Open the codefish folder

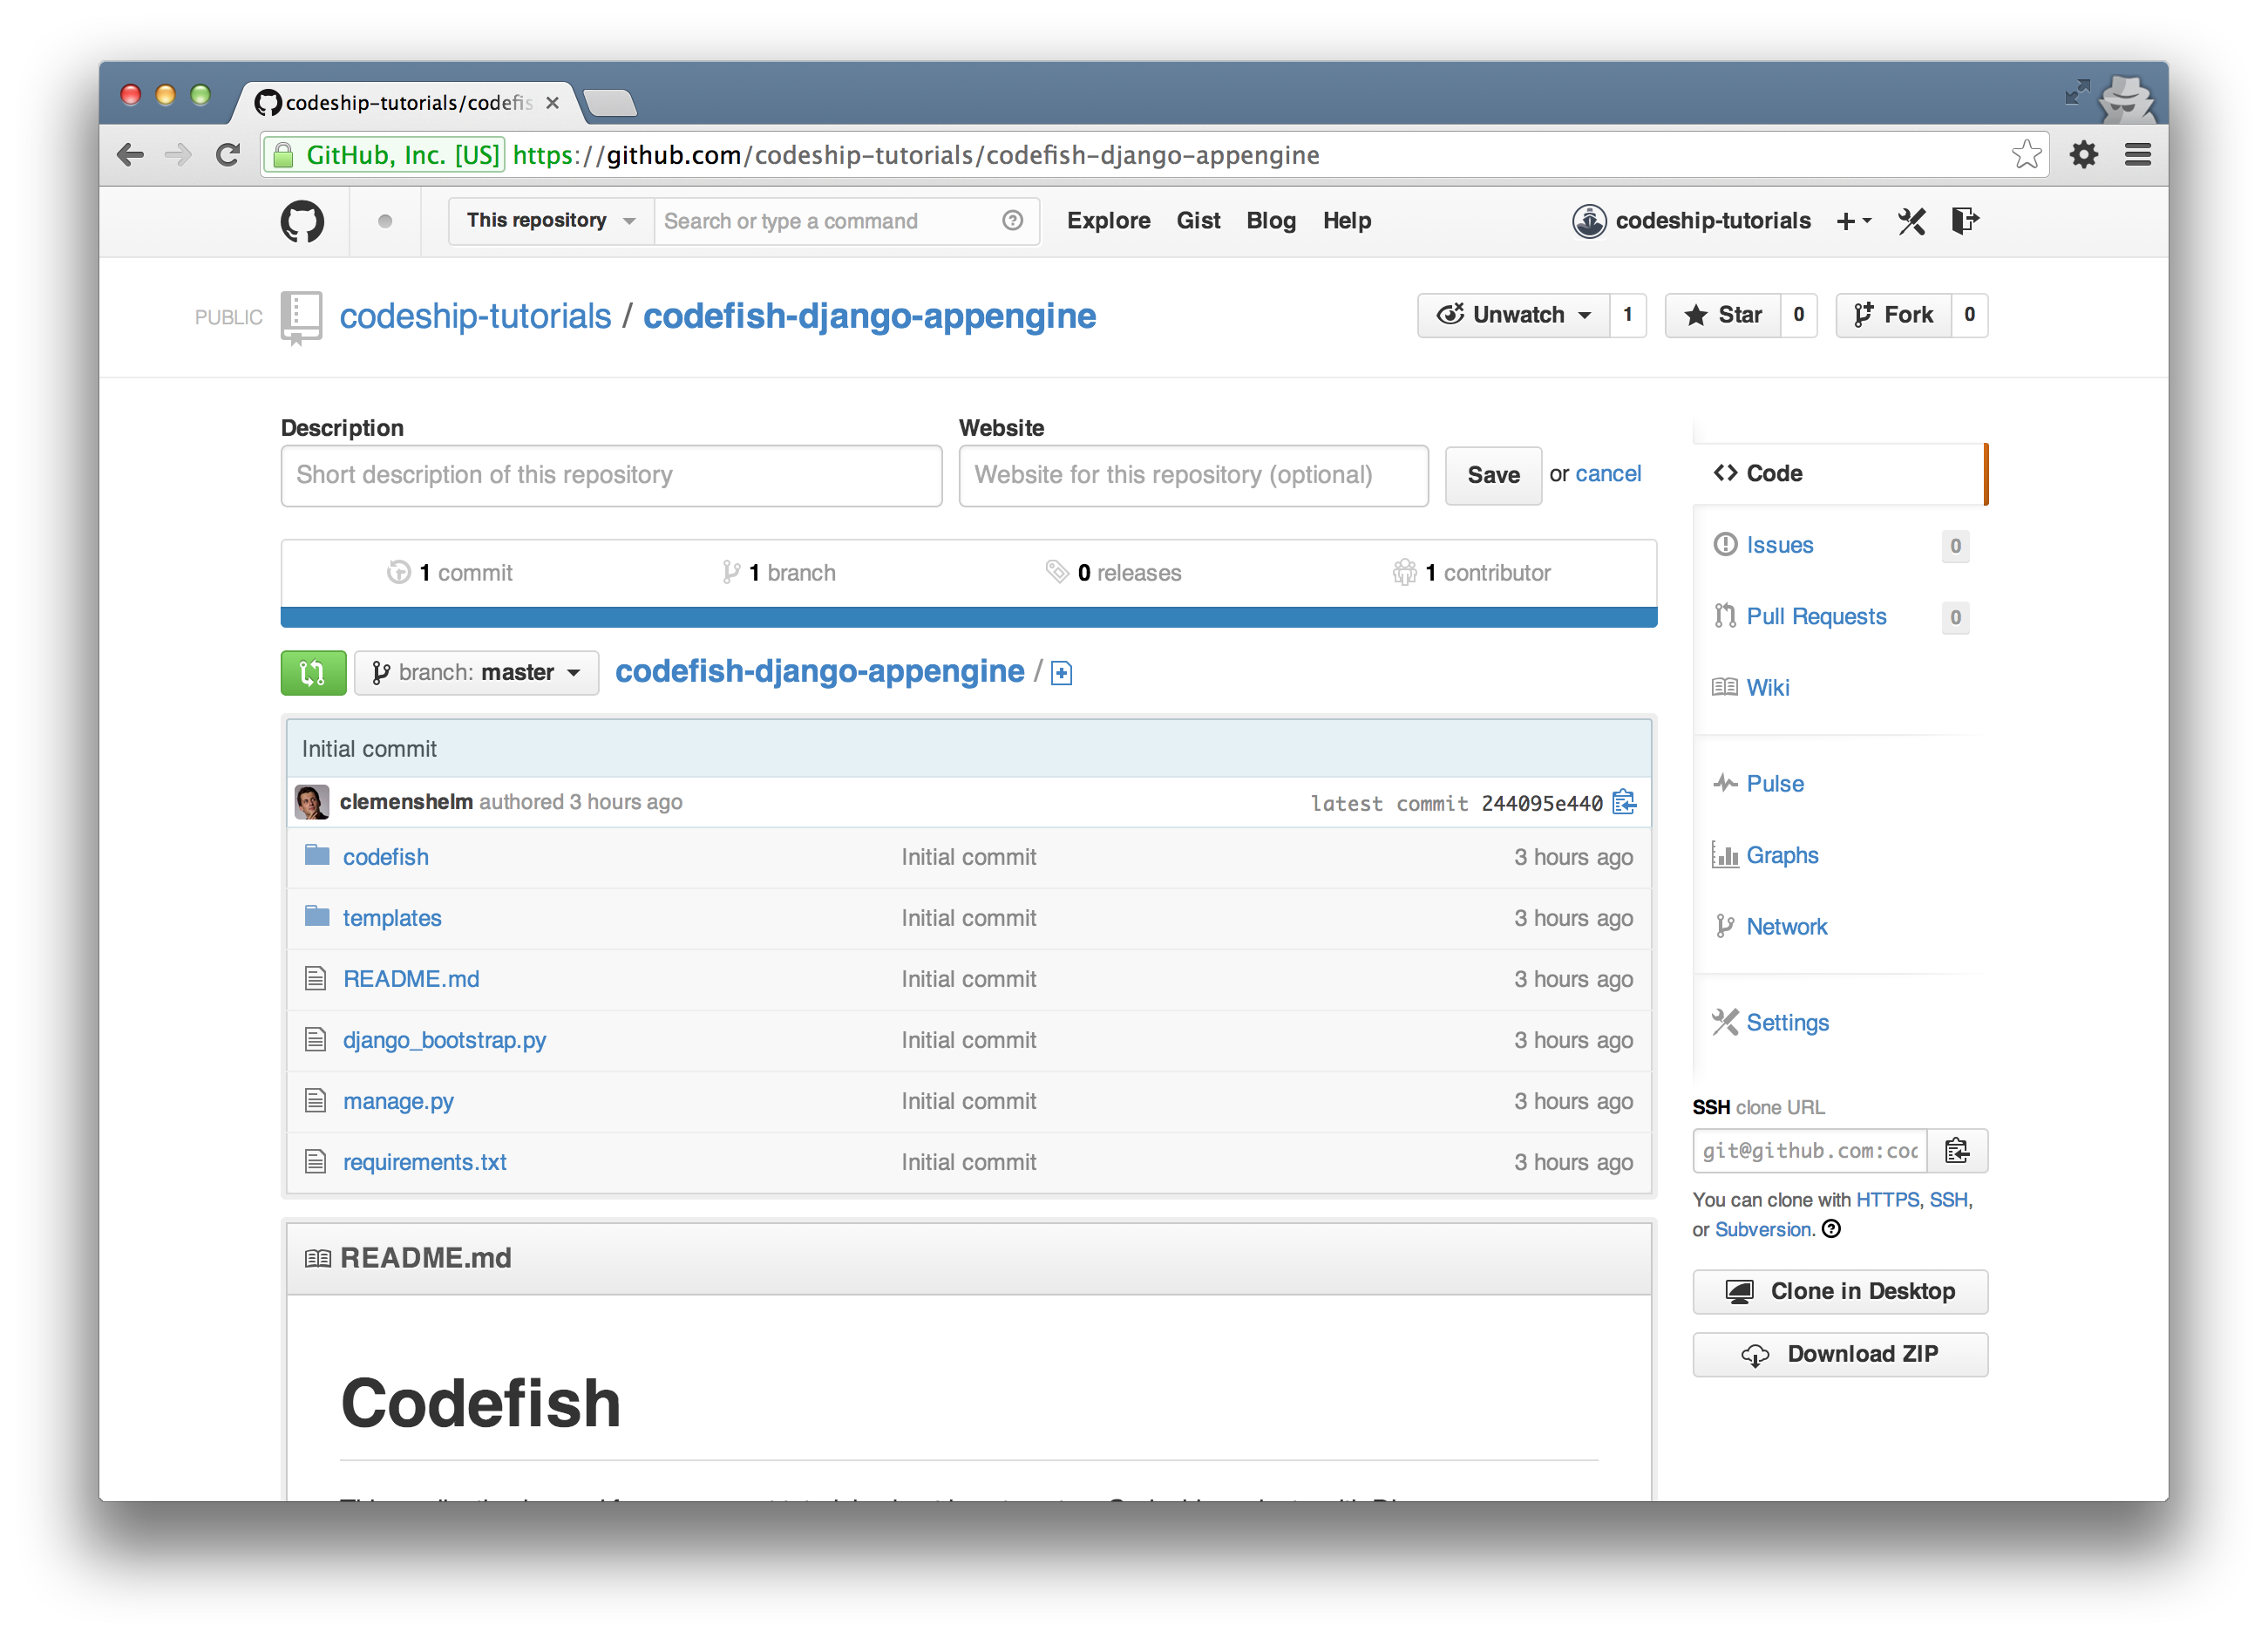385,857
